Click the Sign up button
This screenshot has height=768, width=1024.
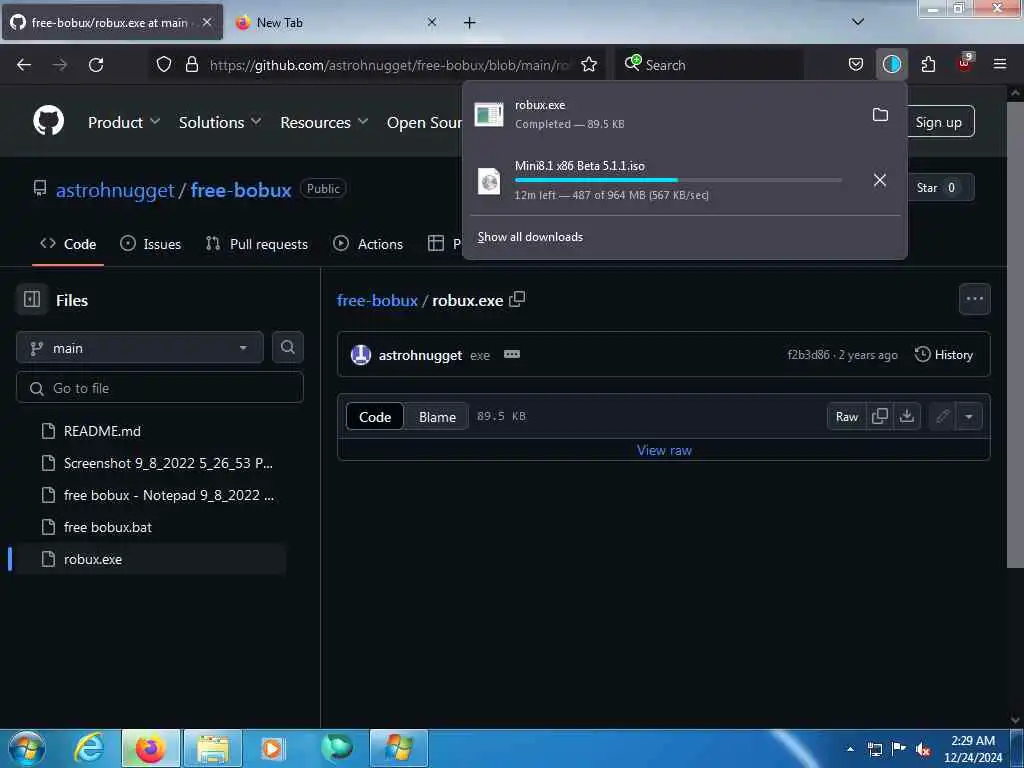938,122
